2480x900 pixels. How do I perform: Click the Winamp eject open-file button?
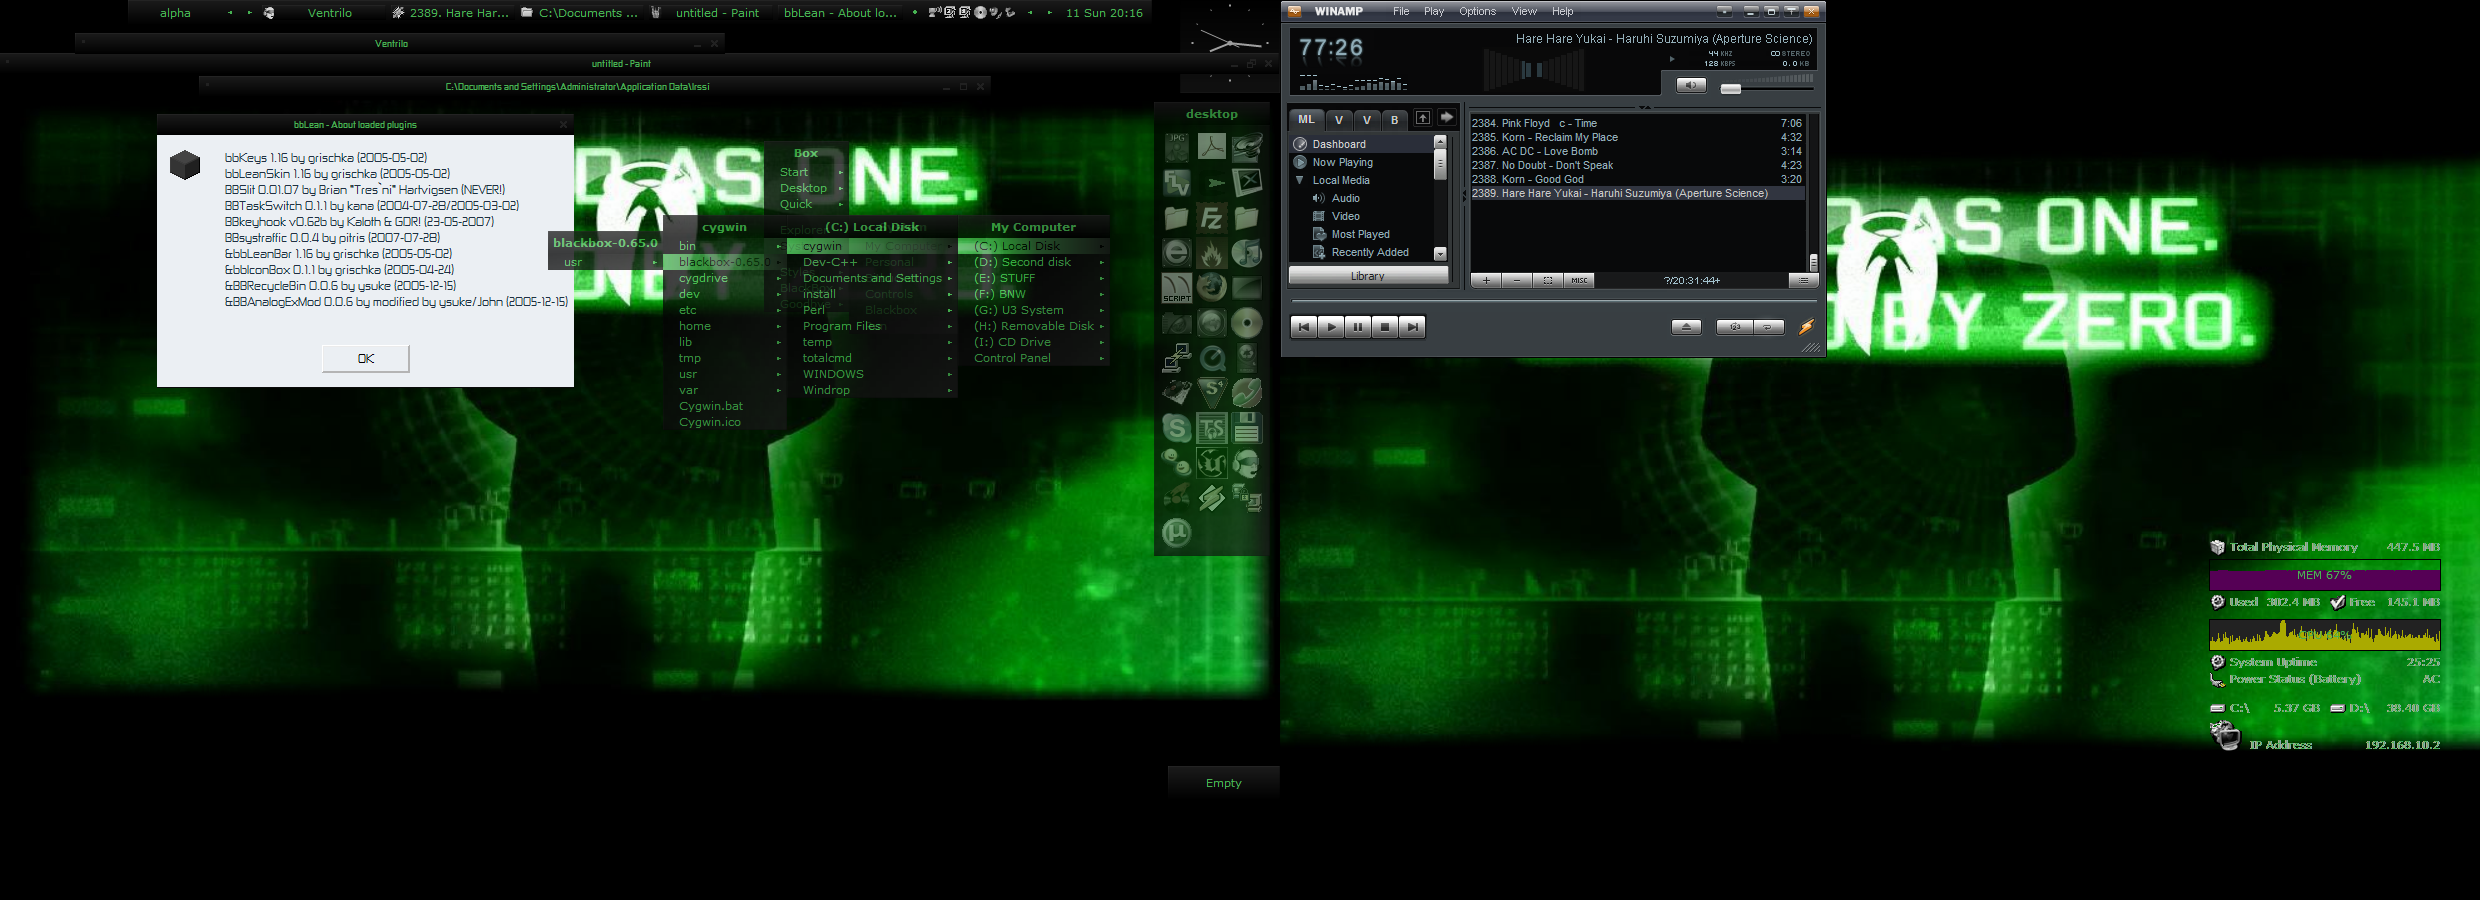click(x=1686, y=327)
